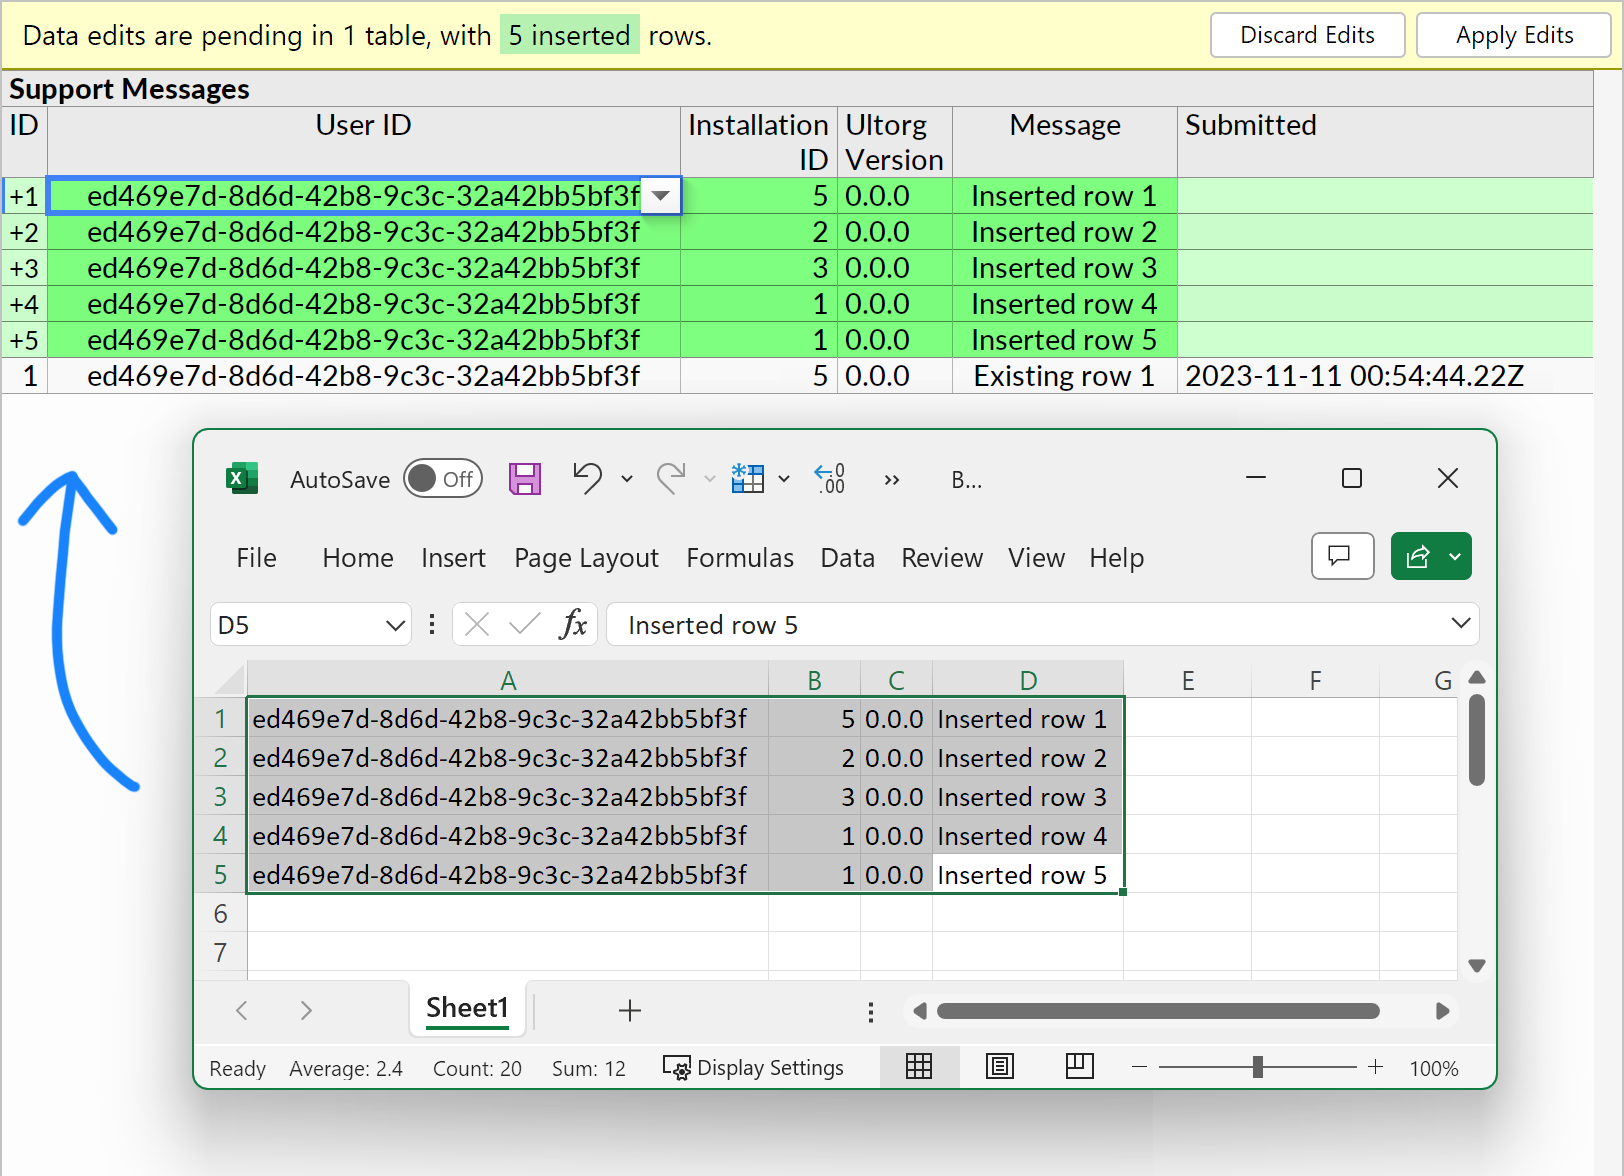Screen dimensions: 1624x1176
Task: Undo the last action
Action: (586, 479)
